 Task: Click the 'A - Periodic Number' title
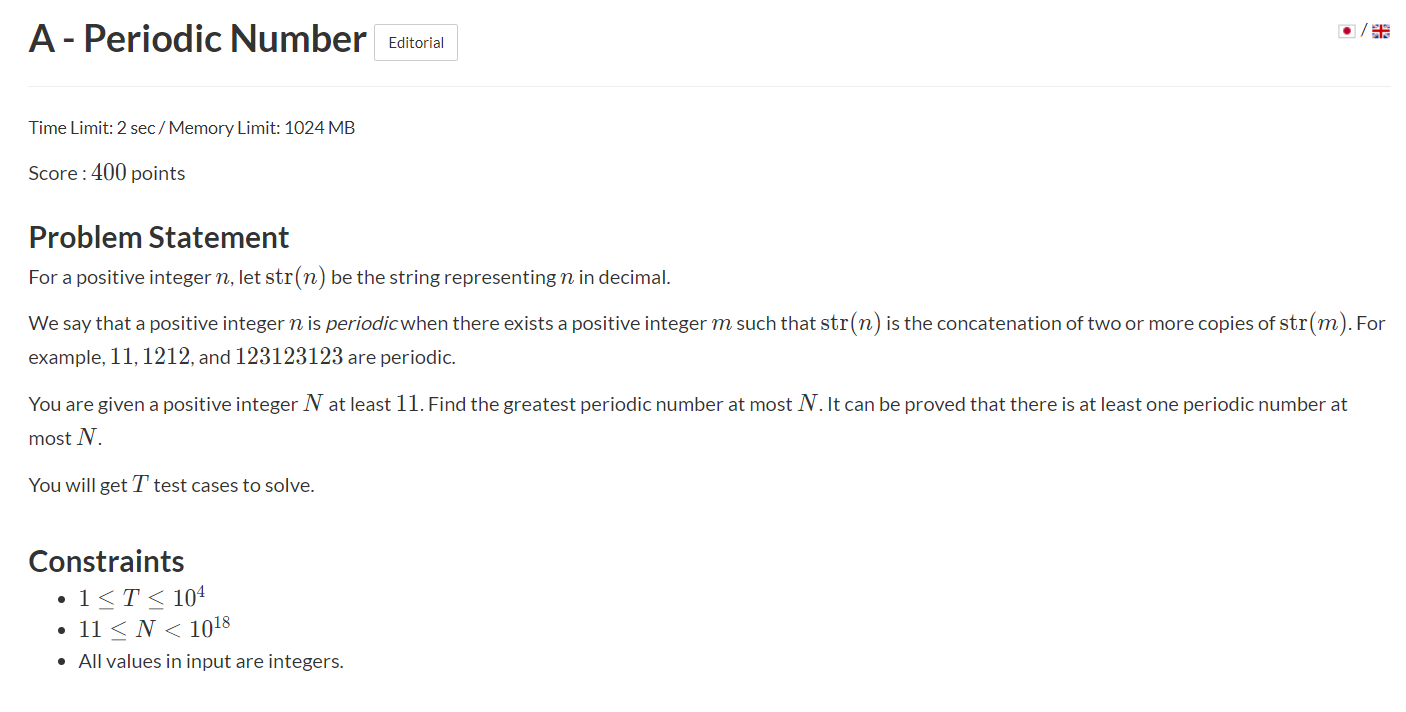198,39
